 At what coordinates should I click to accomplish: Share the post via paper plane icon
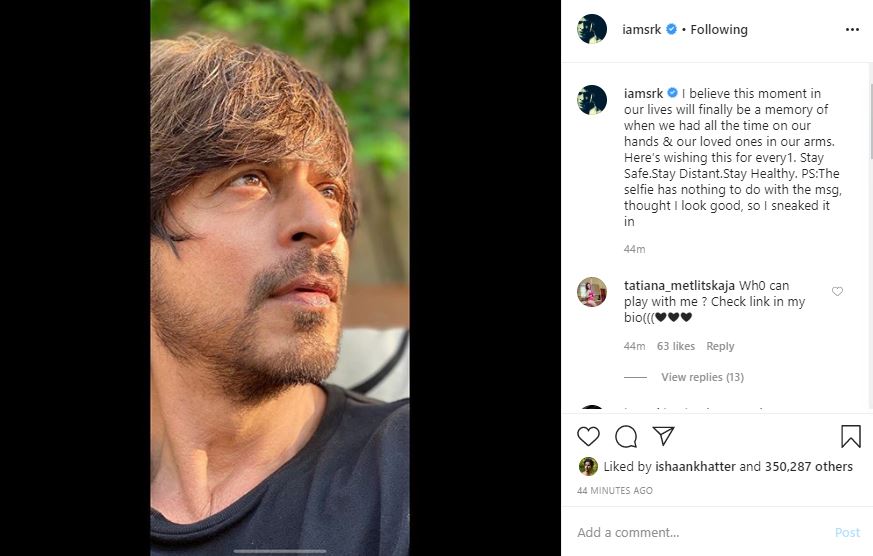click(663, 436)
